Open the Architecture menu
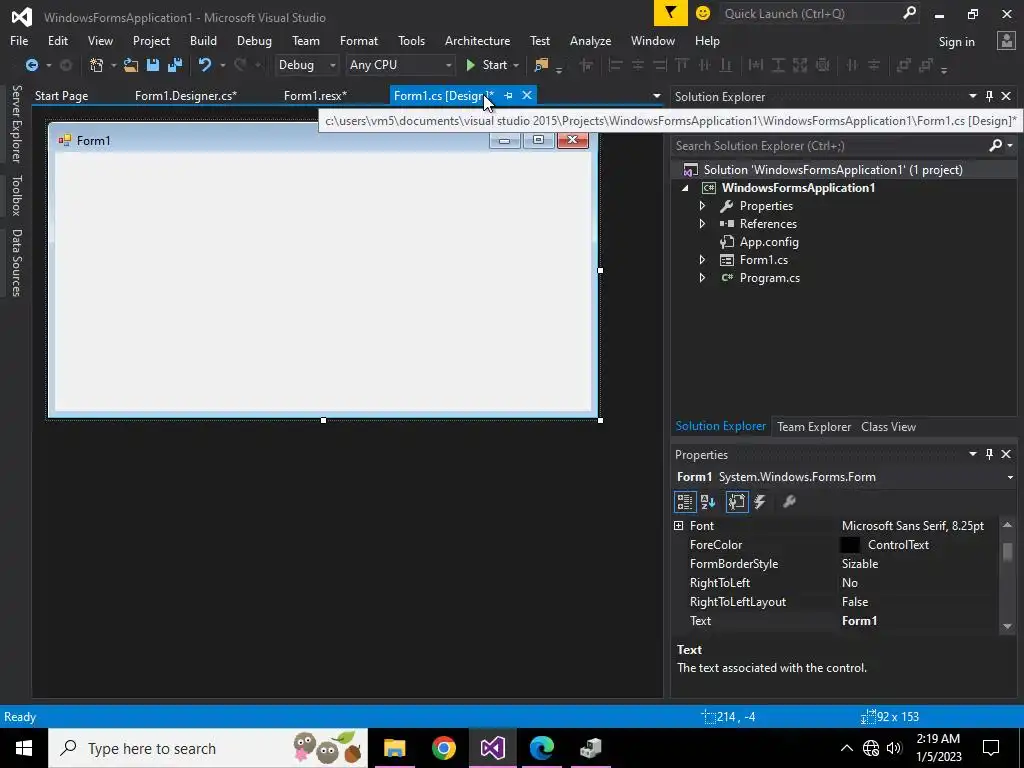This screenshot has width=1024, height=768. (477, 40)
